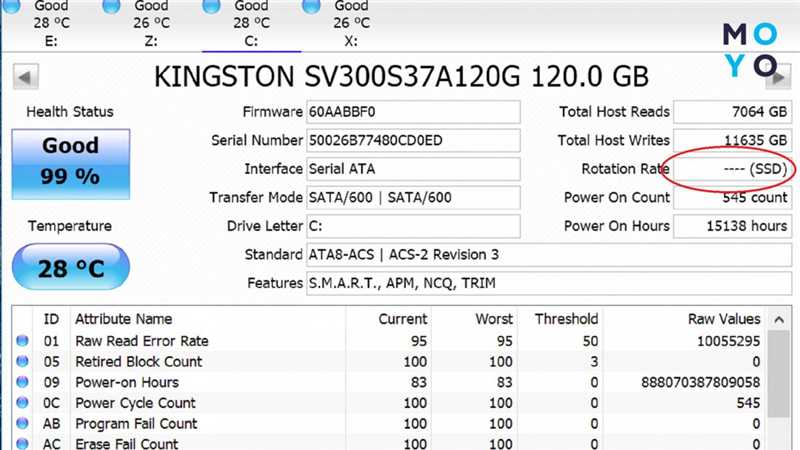Click the Firmware field 60AABBF0
The image size is (800, 450).
(x=413, y=112)
